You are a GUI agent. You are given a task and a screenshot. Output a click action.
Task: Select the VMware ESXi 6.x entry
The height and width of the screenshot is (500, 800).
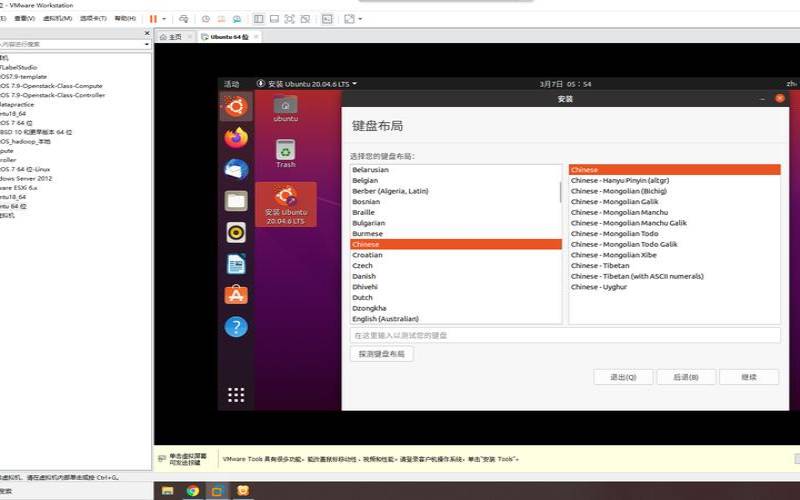click(19, 188)
